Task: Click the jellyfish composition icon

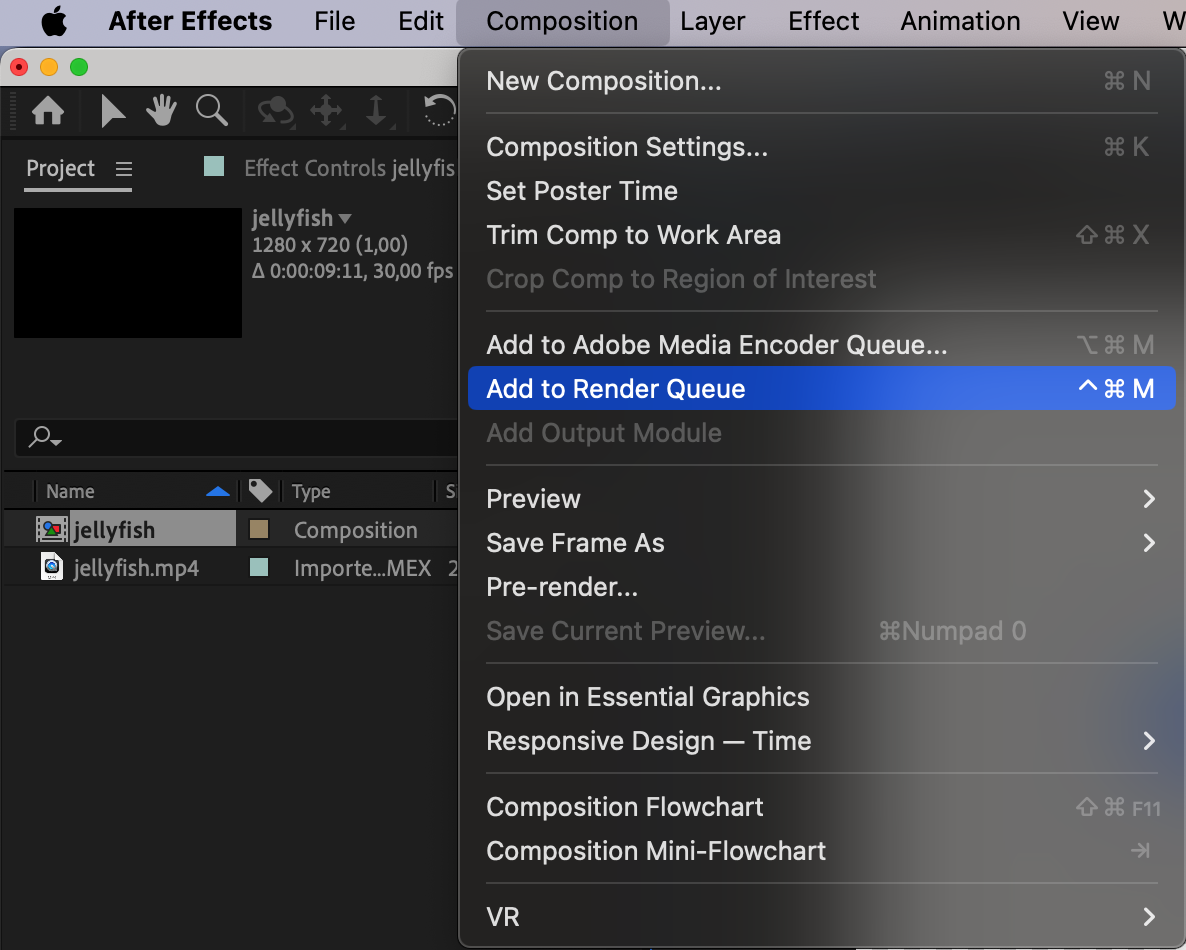Action: pos(51,530)
